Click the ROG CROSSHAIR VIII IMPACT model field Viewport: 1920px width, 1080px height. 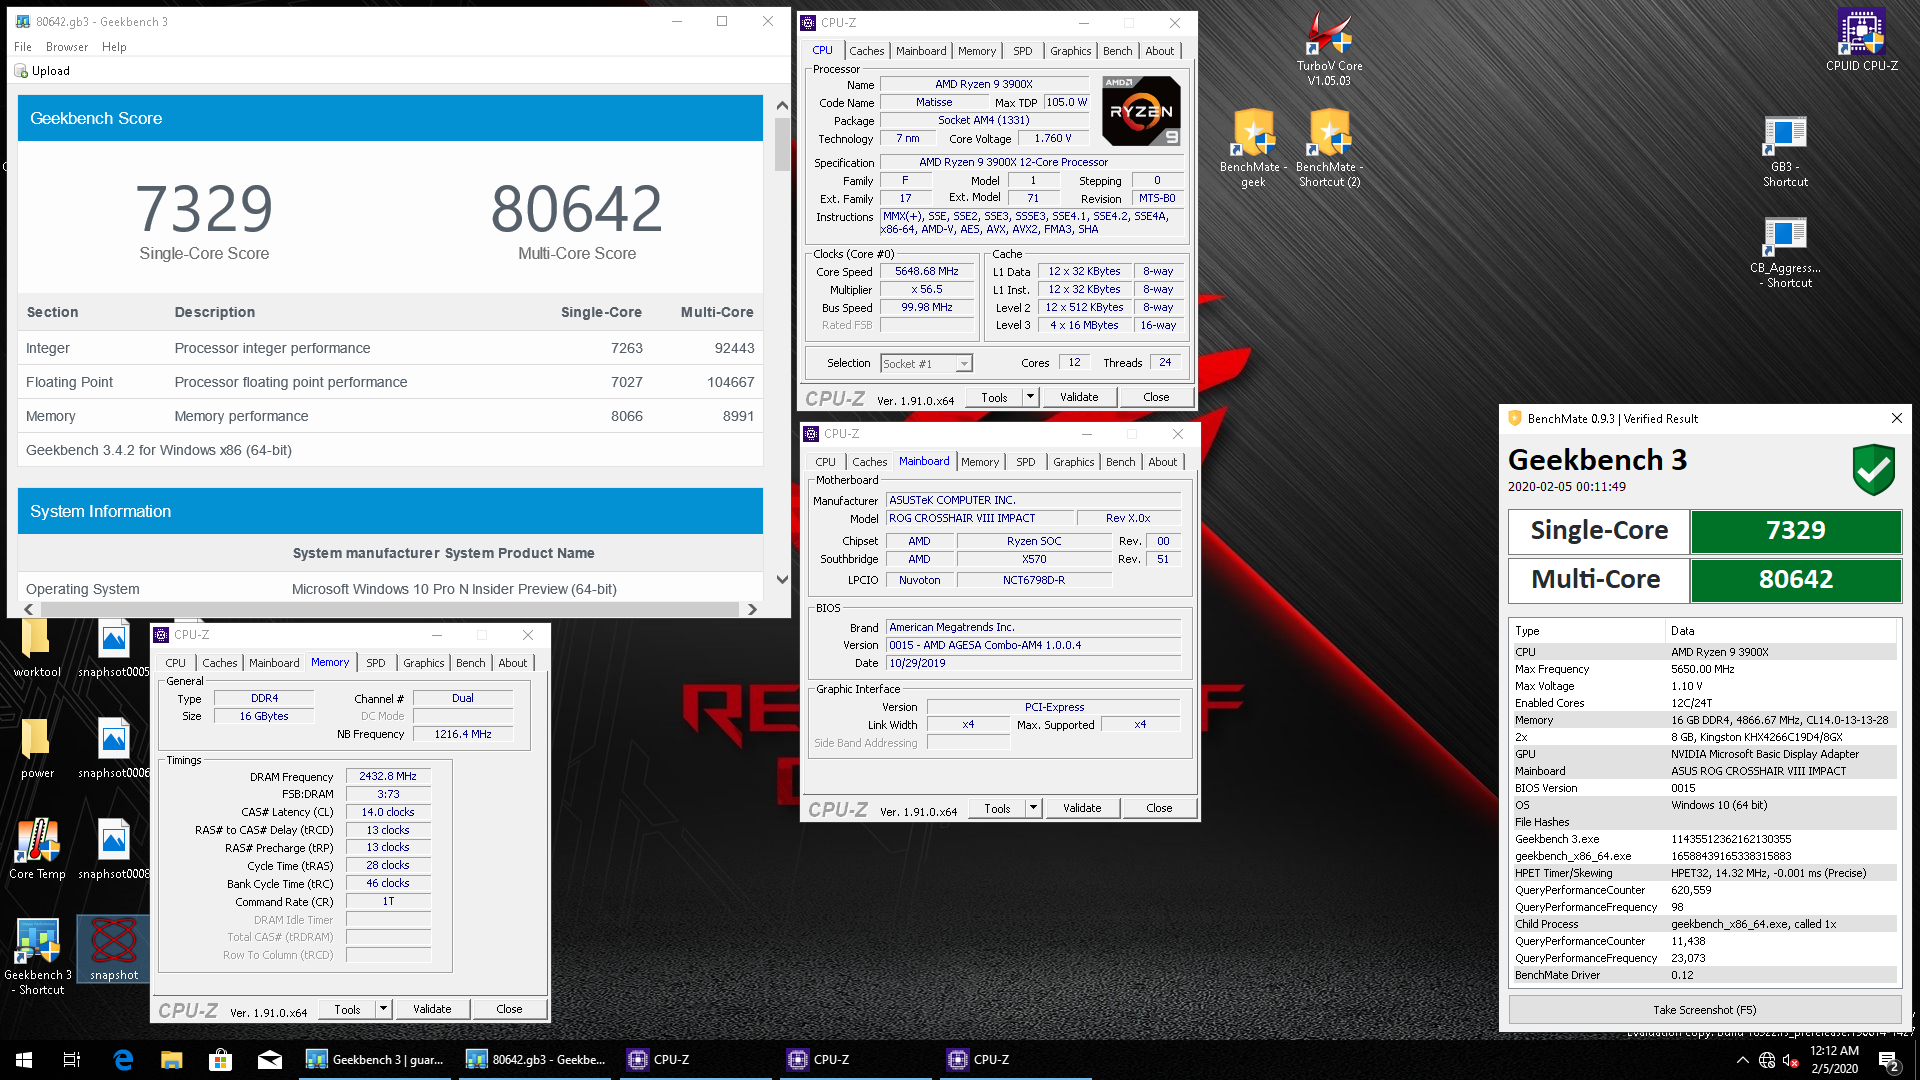(x=980, y=518)
